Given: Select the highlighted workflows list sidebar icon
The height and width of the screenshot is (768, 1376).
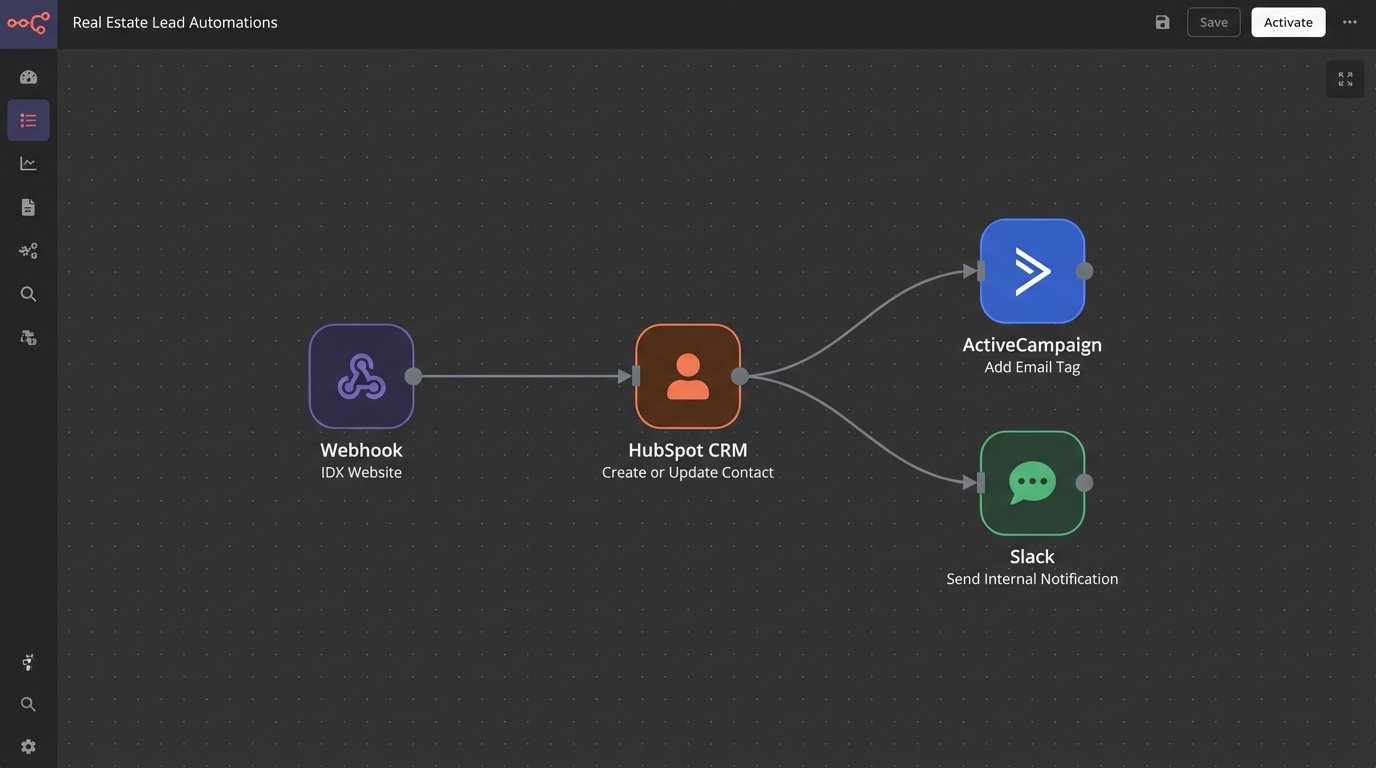Looking at the screenshot, I should [x=28, y=120].
